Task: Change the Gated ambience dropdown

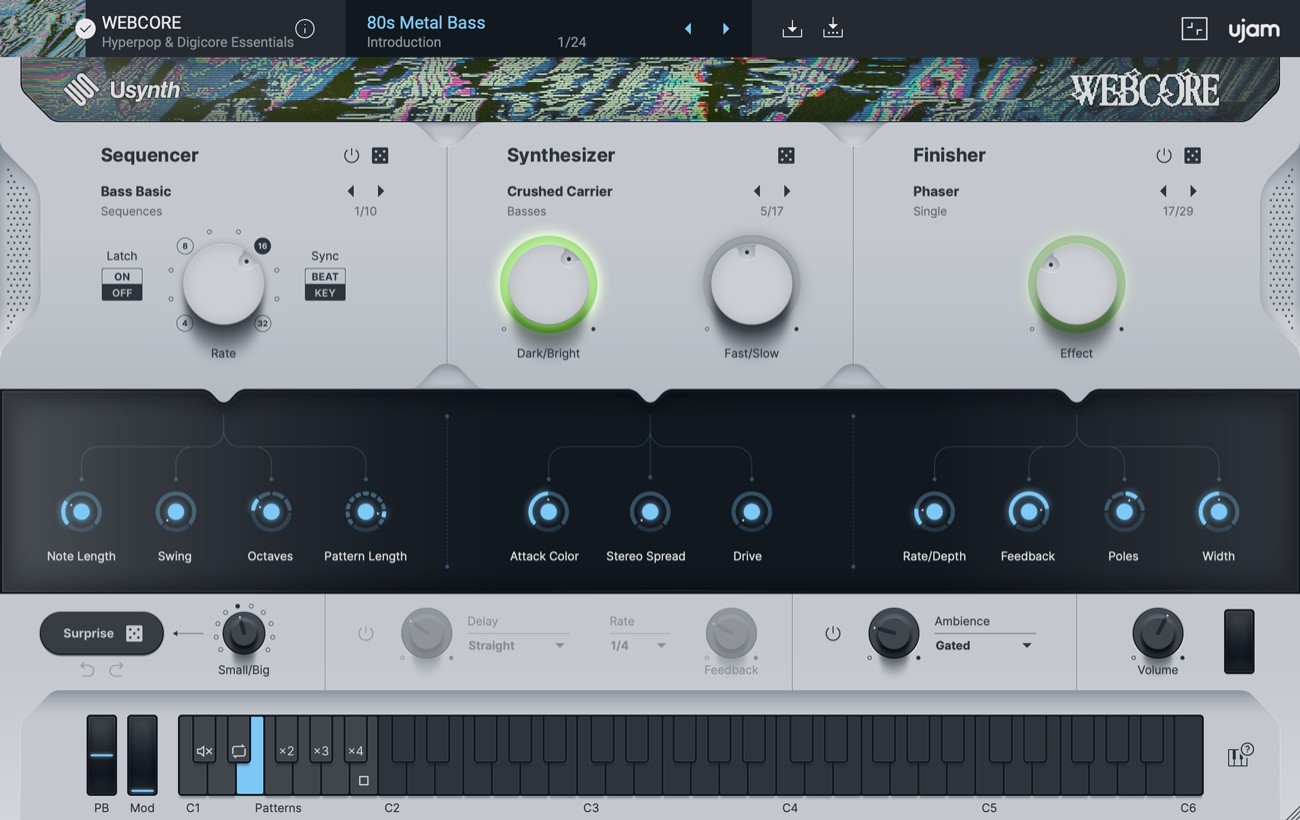Action: tap(984, 645)
